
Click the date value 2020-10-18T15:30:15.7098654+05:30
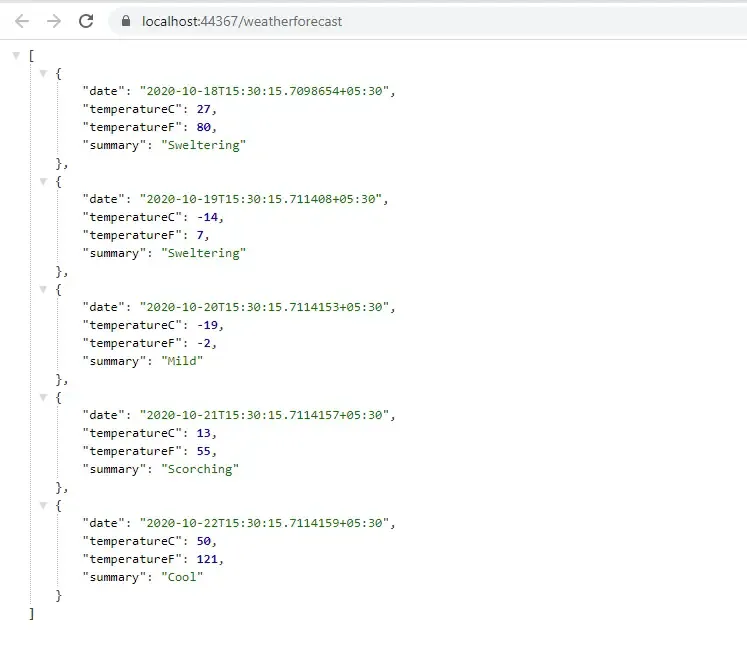pyautogui.click(x=267, y=91)
